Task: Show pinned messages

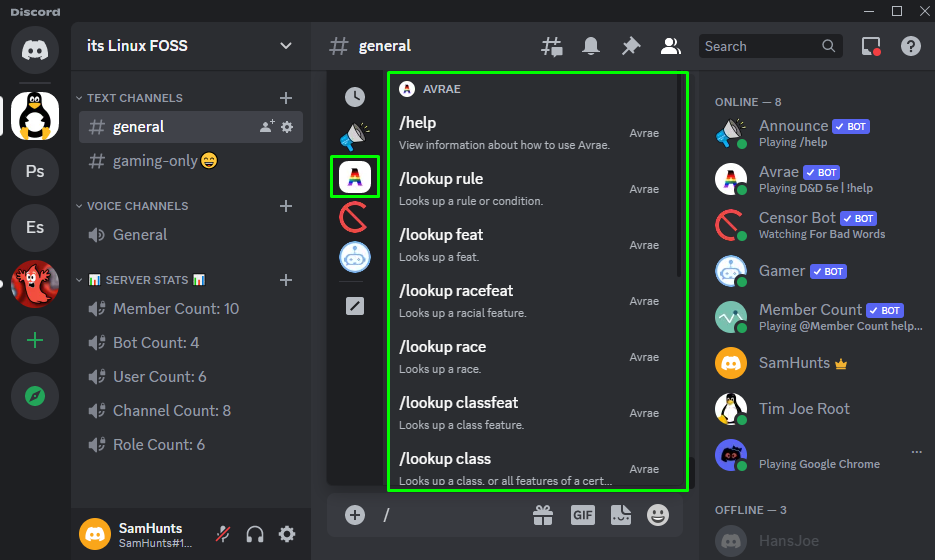Action: 630,47
